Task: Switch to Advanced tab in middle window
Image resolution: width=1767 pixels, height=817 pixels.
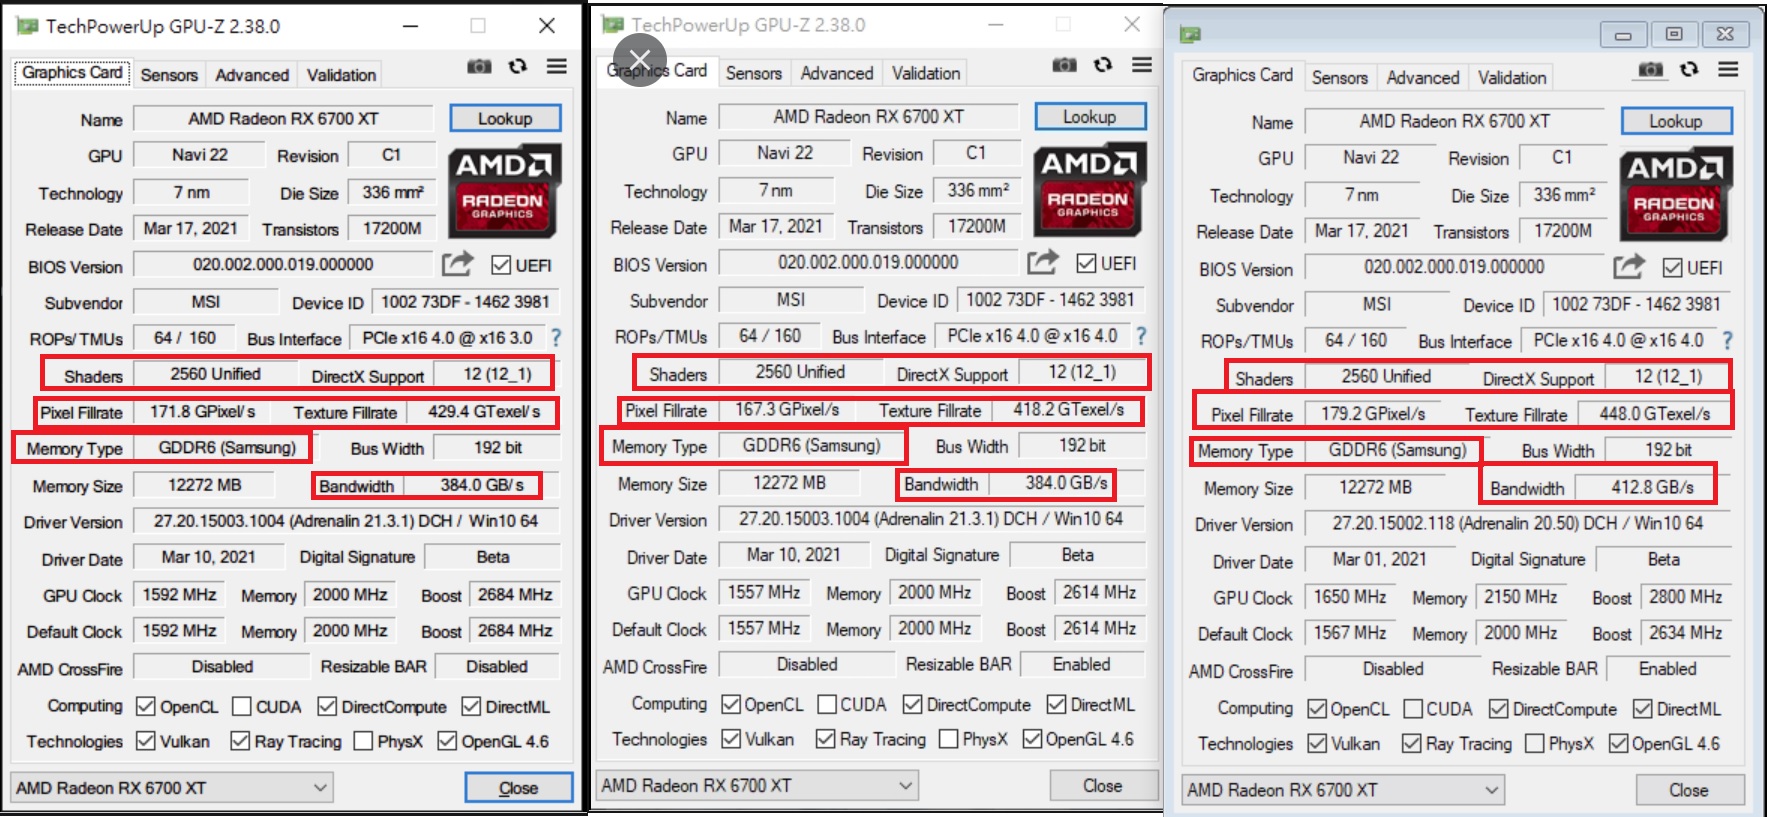Action: pos(837,73)
